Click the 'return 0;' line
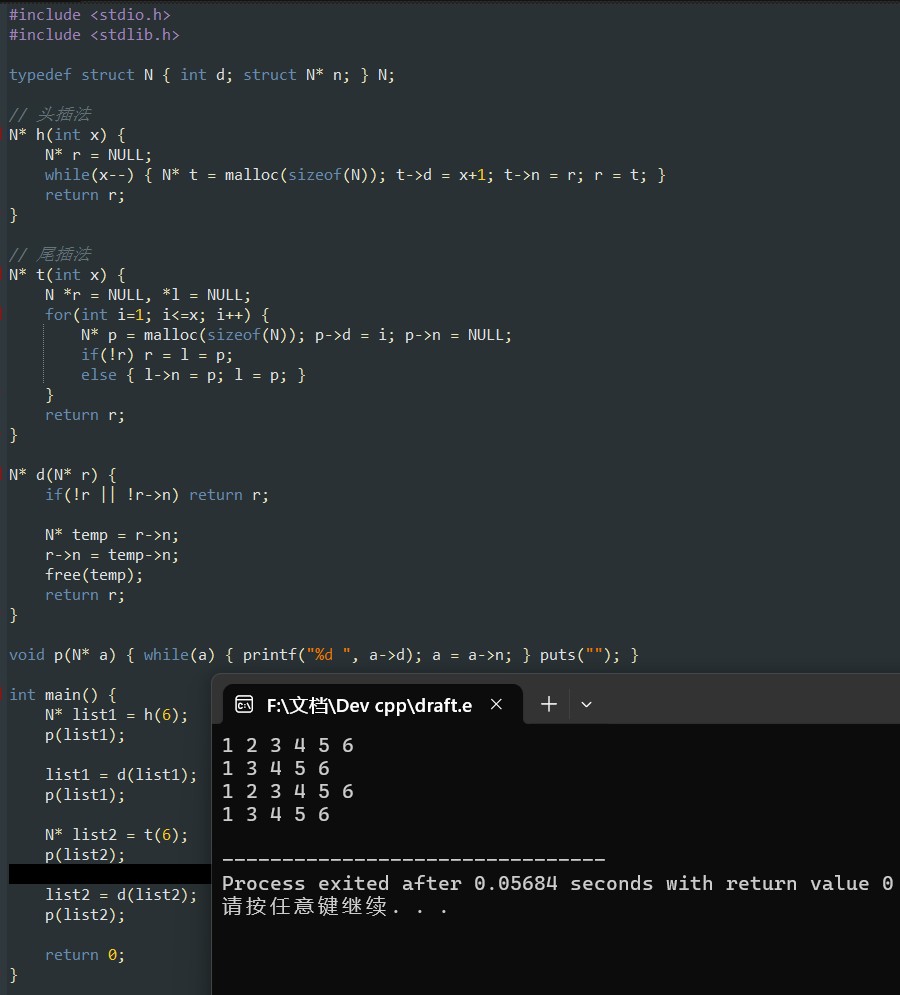The width and height of the screenshot is (900, 995). (x=84, y=955)
